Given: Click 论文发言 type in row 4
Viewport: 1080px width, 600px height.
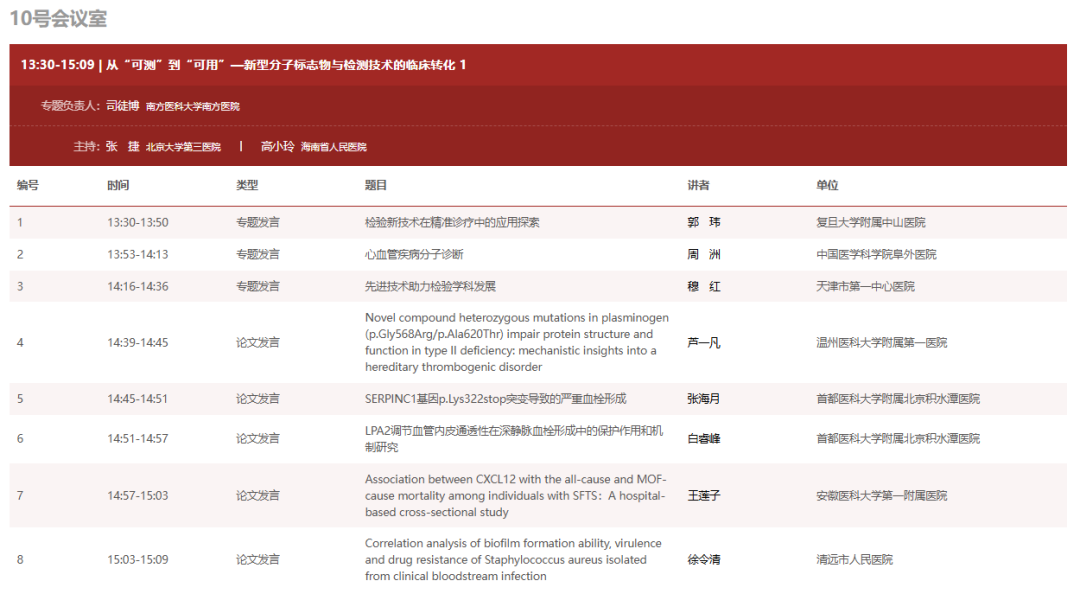Looking at the screenshot, I should (x=258, y=342).
